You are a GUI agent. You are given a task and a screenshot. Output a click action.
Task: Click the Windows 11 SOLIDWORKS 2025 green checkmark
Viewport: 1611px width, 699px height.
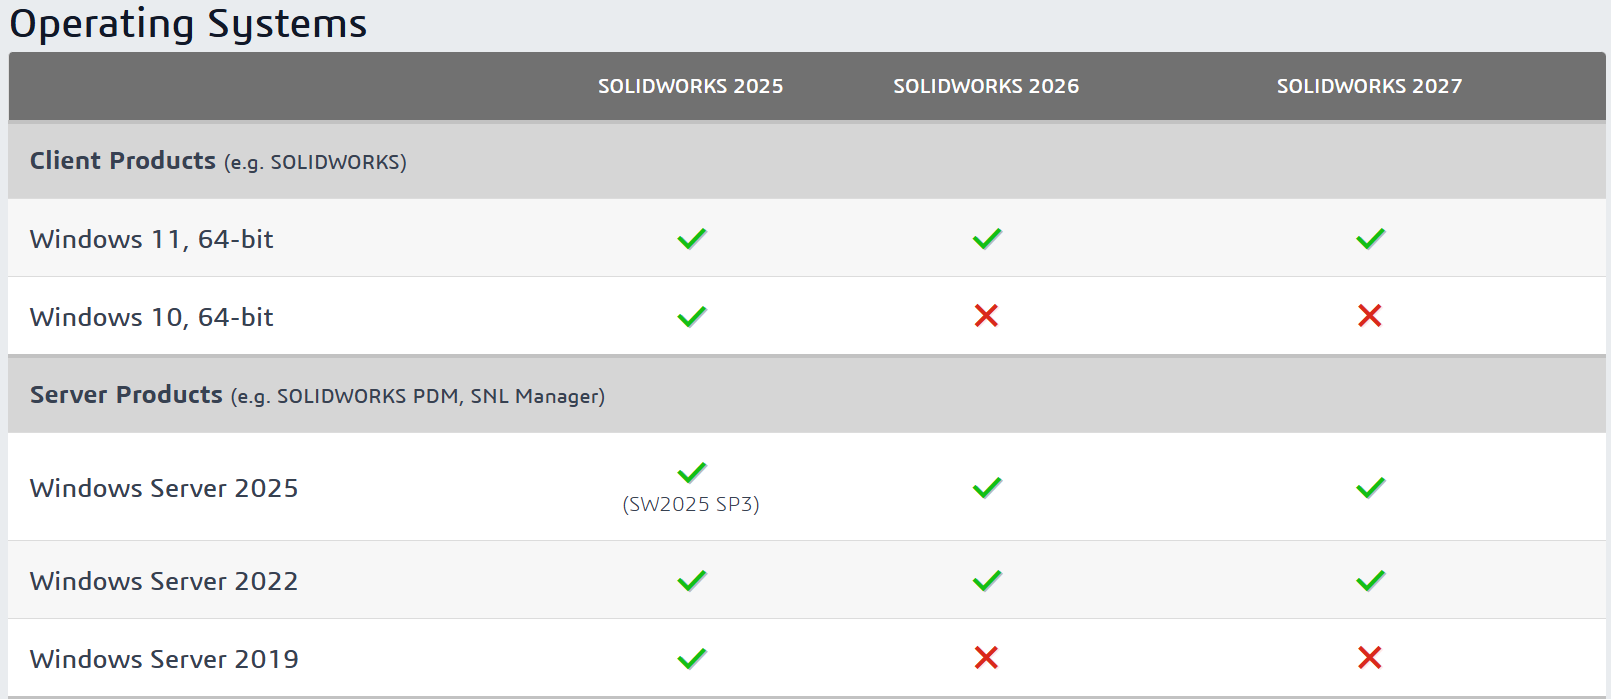(x=691, y=239)
